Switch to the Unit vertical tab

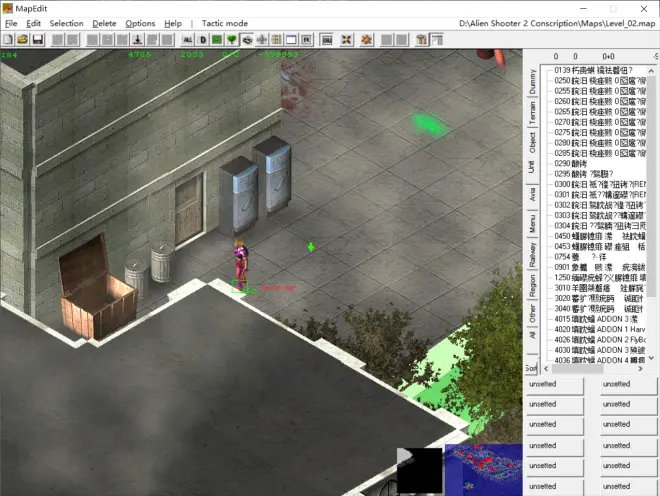point(532,167)
